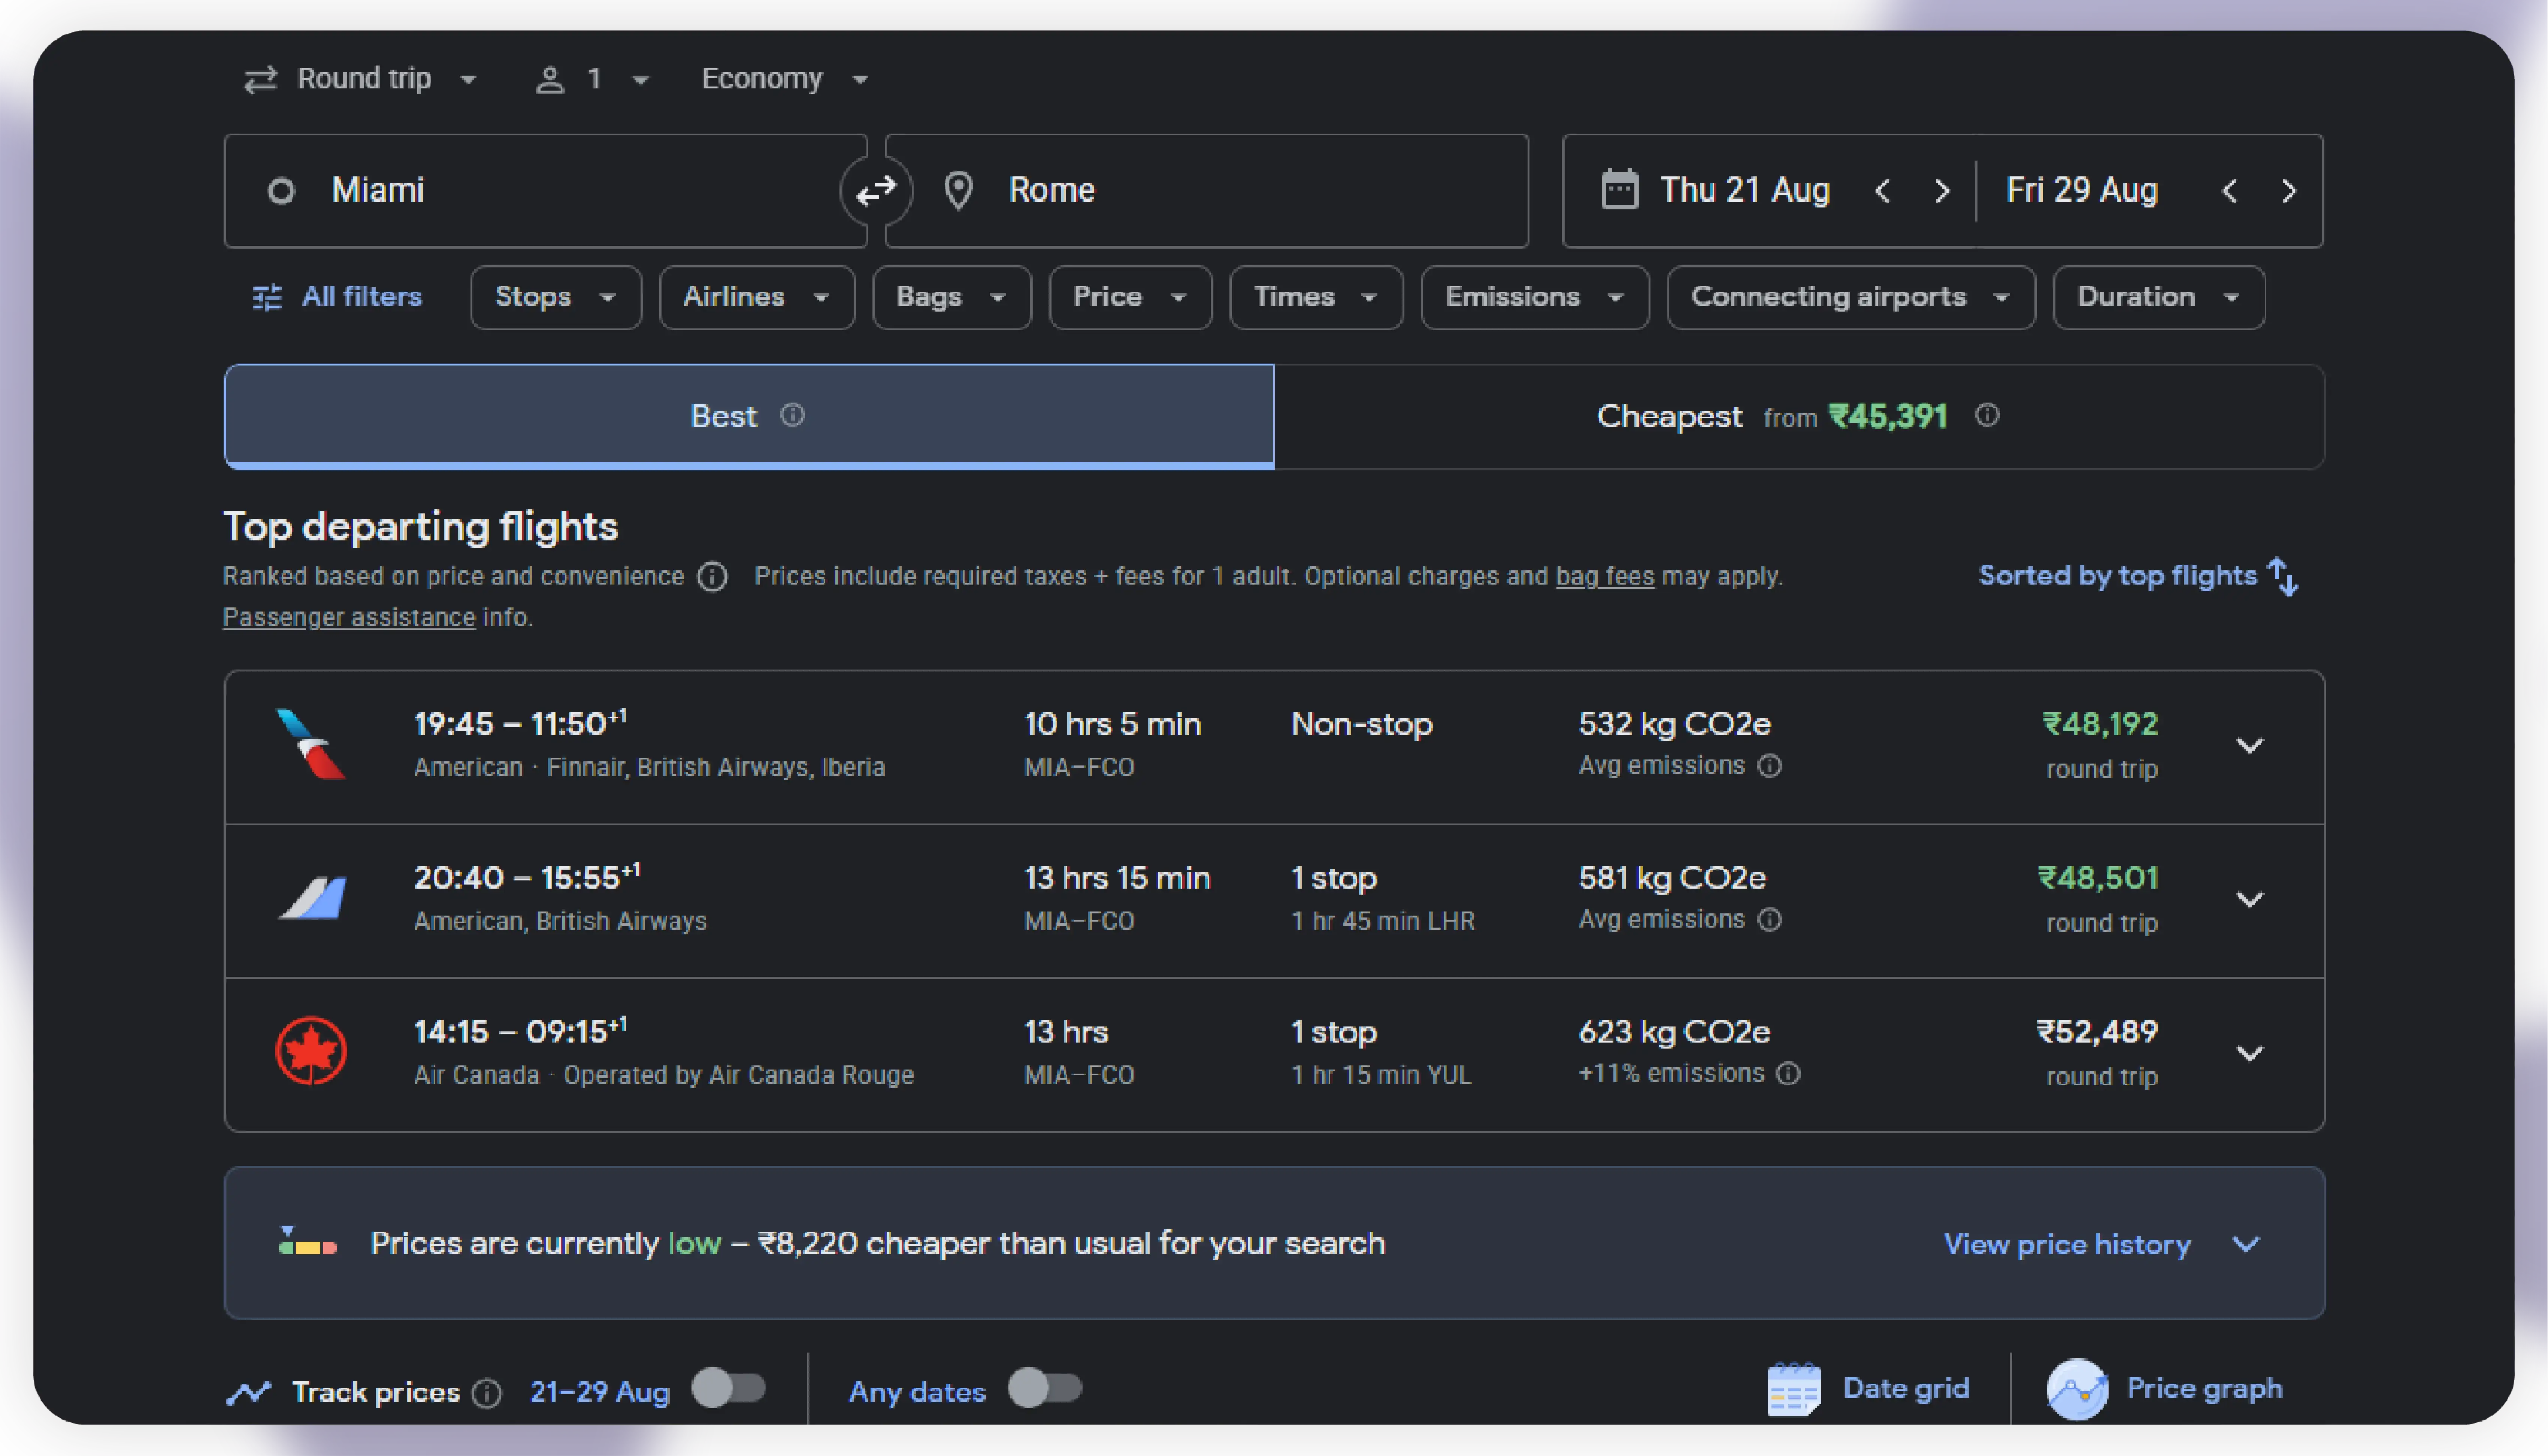Open the All filters icon panel
The height and width of the screenshot is (1456, 2548).
tap(267, 297)
